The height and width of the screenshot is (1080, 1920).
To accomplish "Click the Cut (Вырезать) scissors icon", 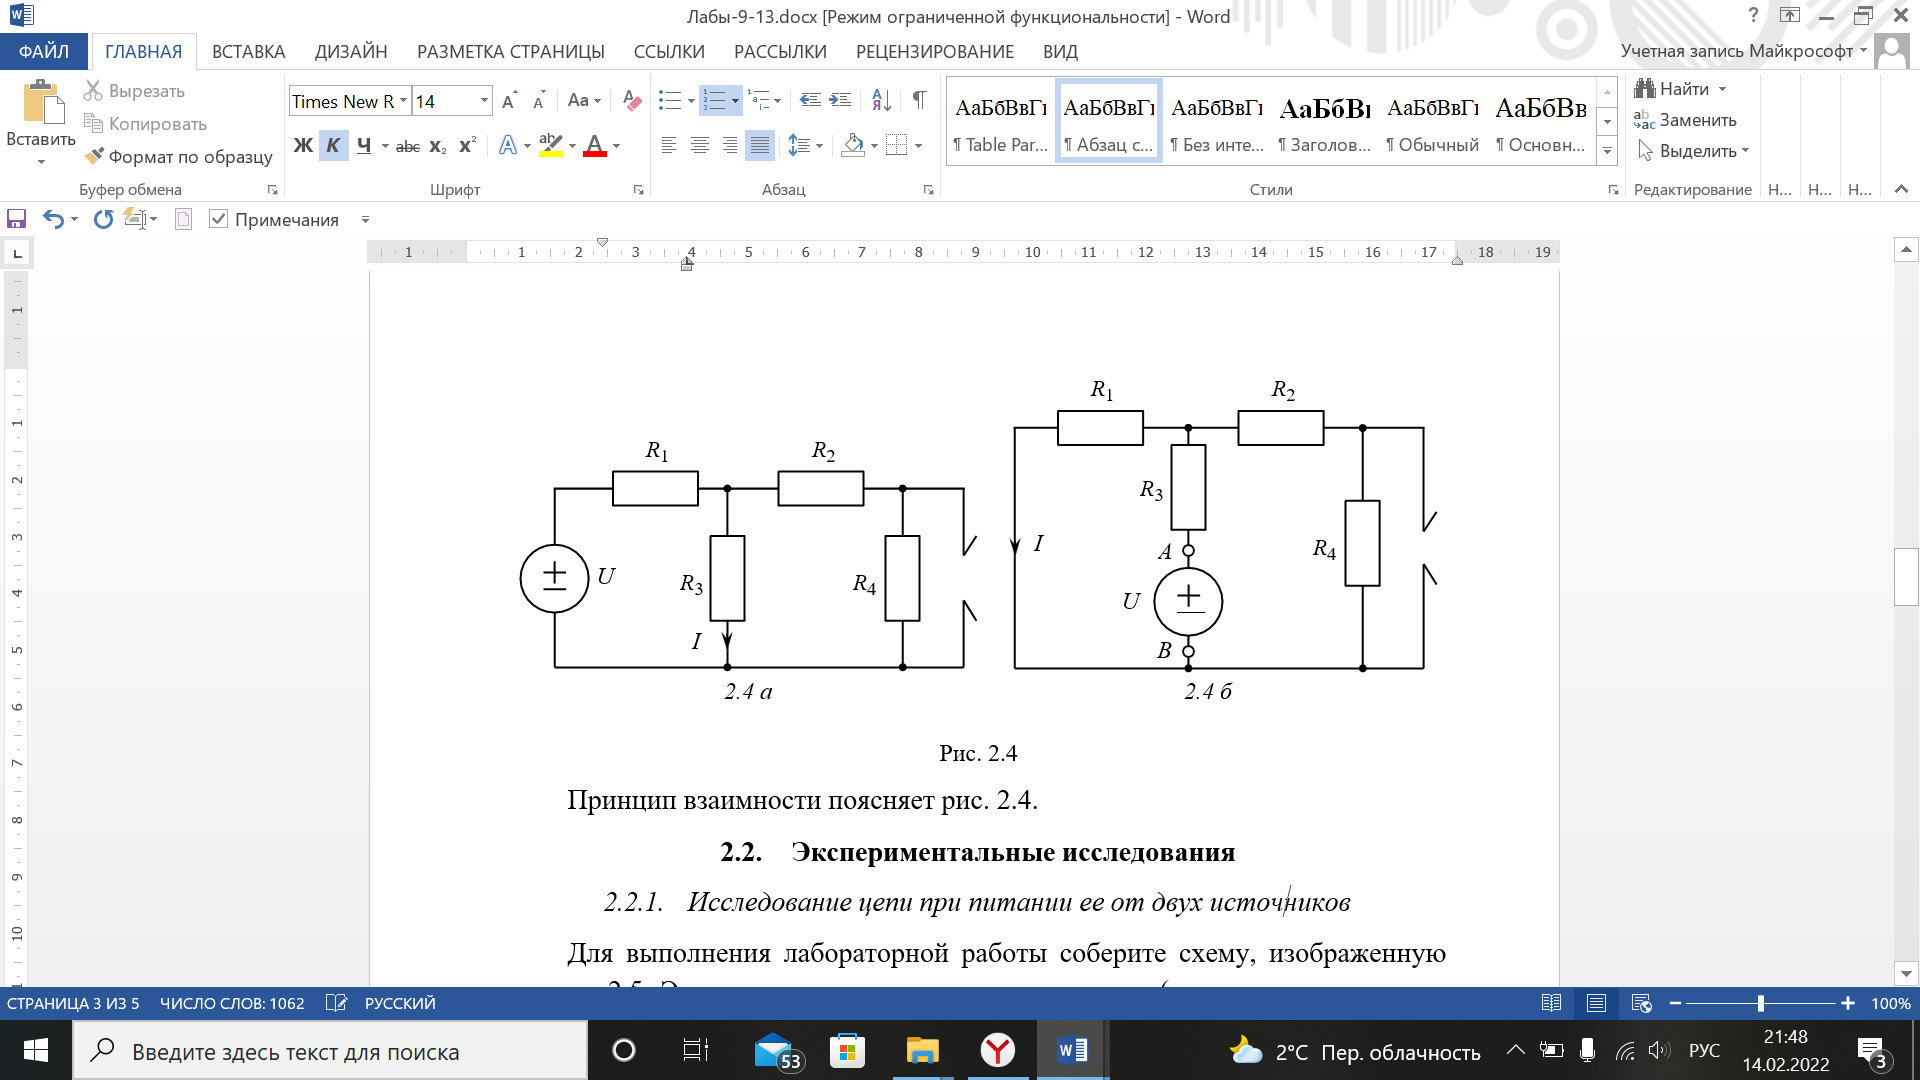I will click(93, 91).
